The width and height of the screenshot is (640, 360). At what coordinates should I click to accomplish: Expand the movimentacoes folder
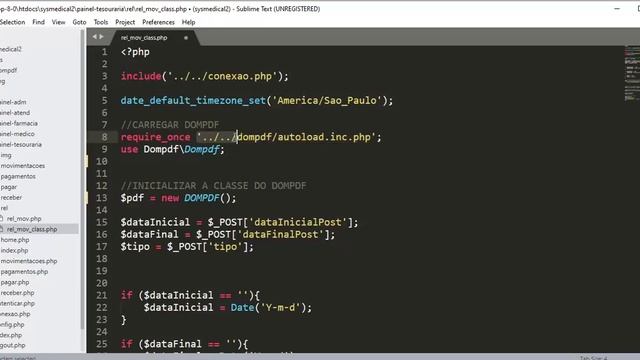click(x=22, y=166)
